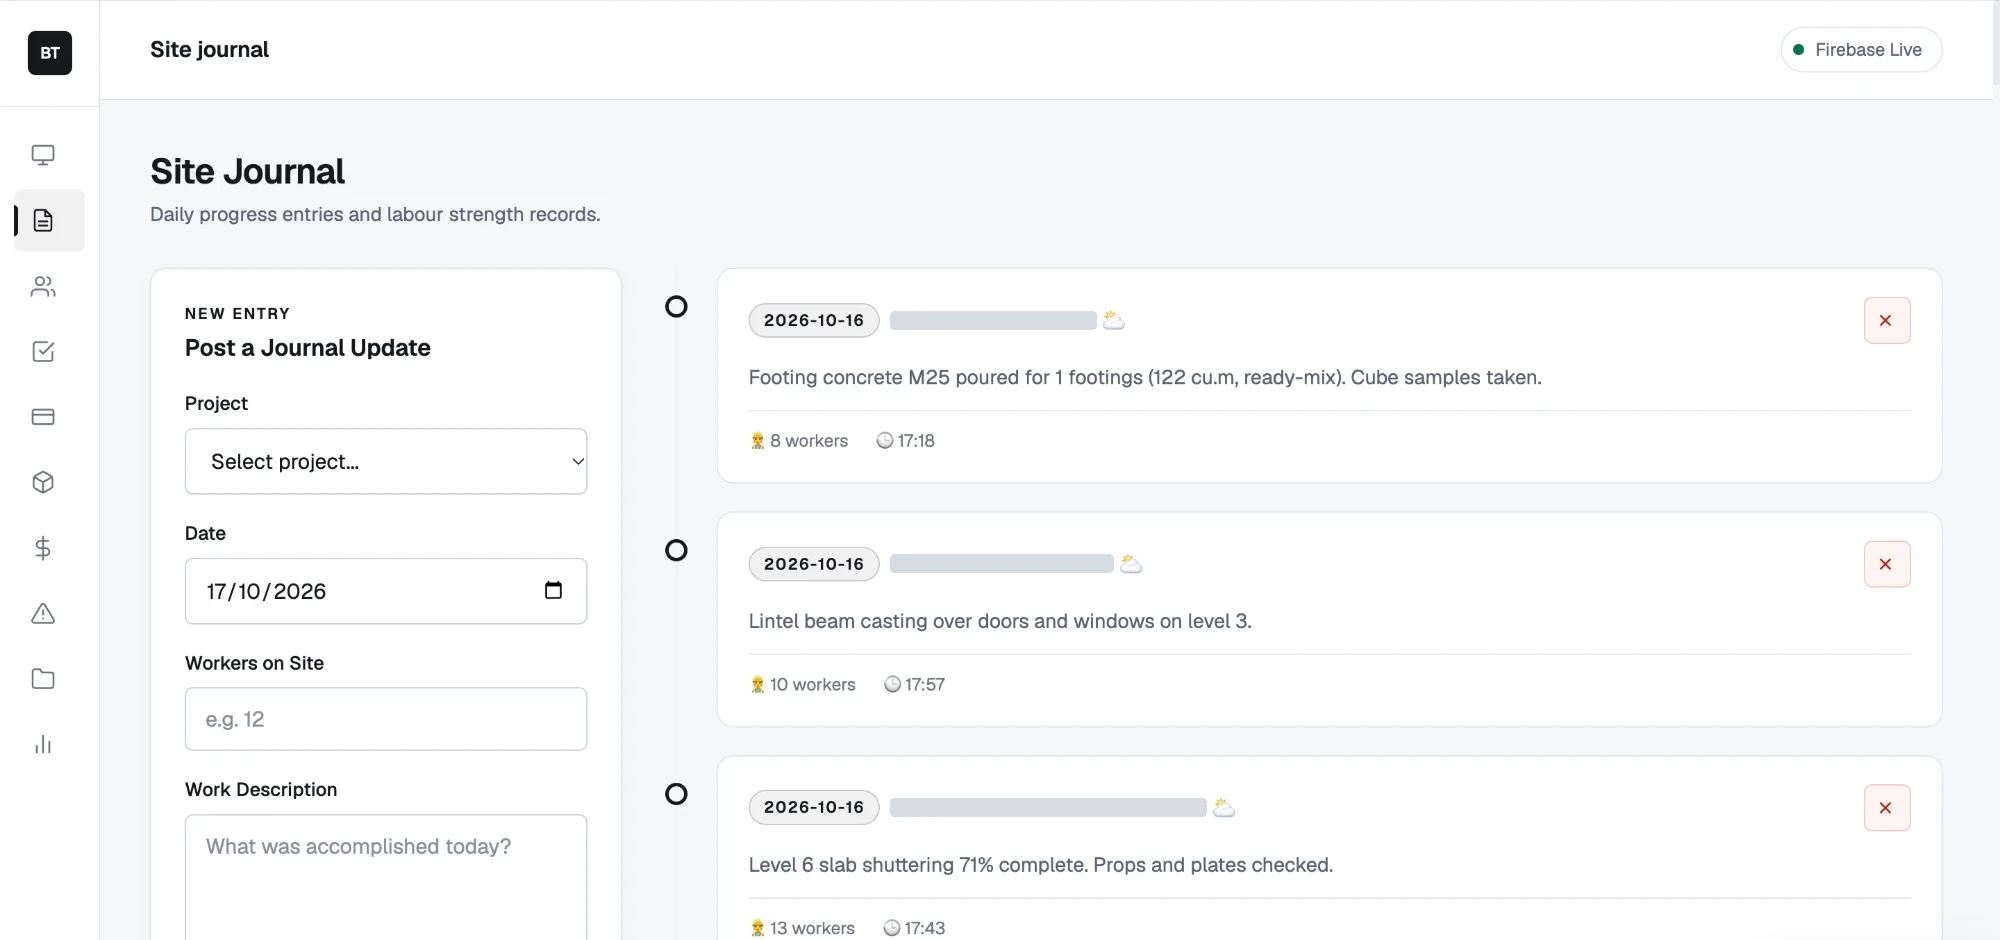Click the timeline marker beside lintel entry

pos(677,551)
